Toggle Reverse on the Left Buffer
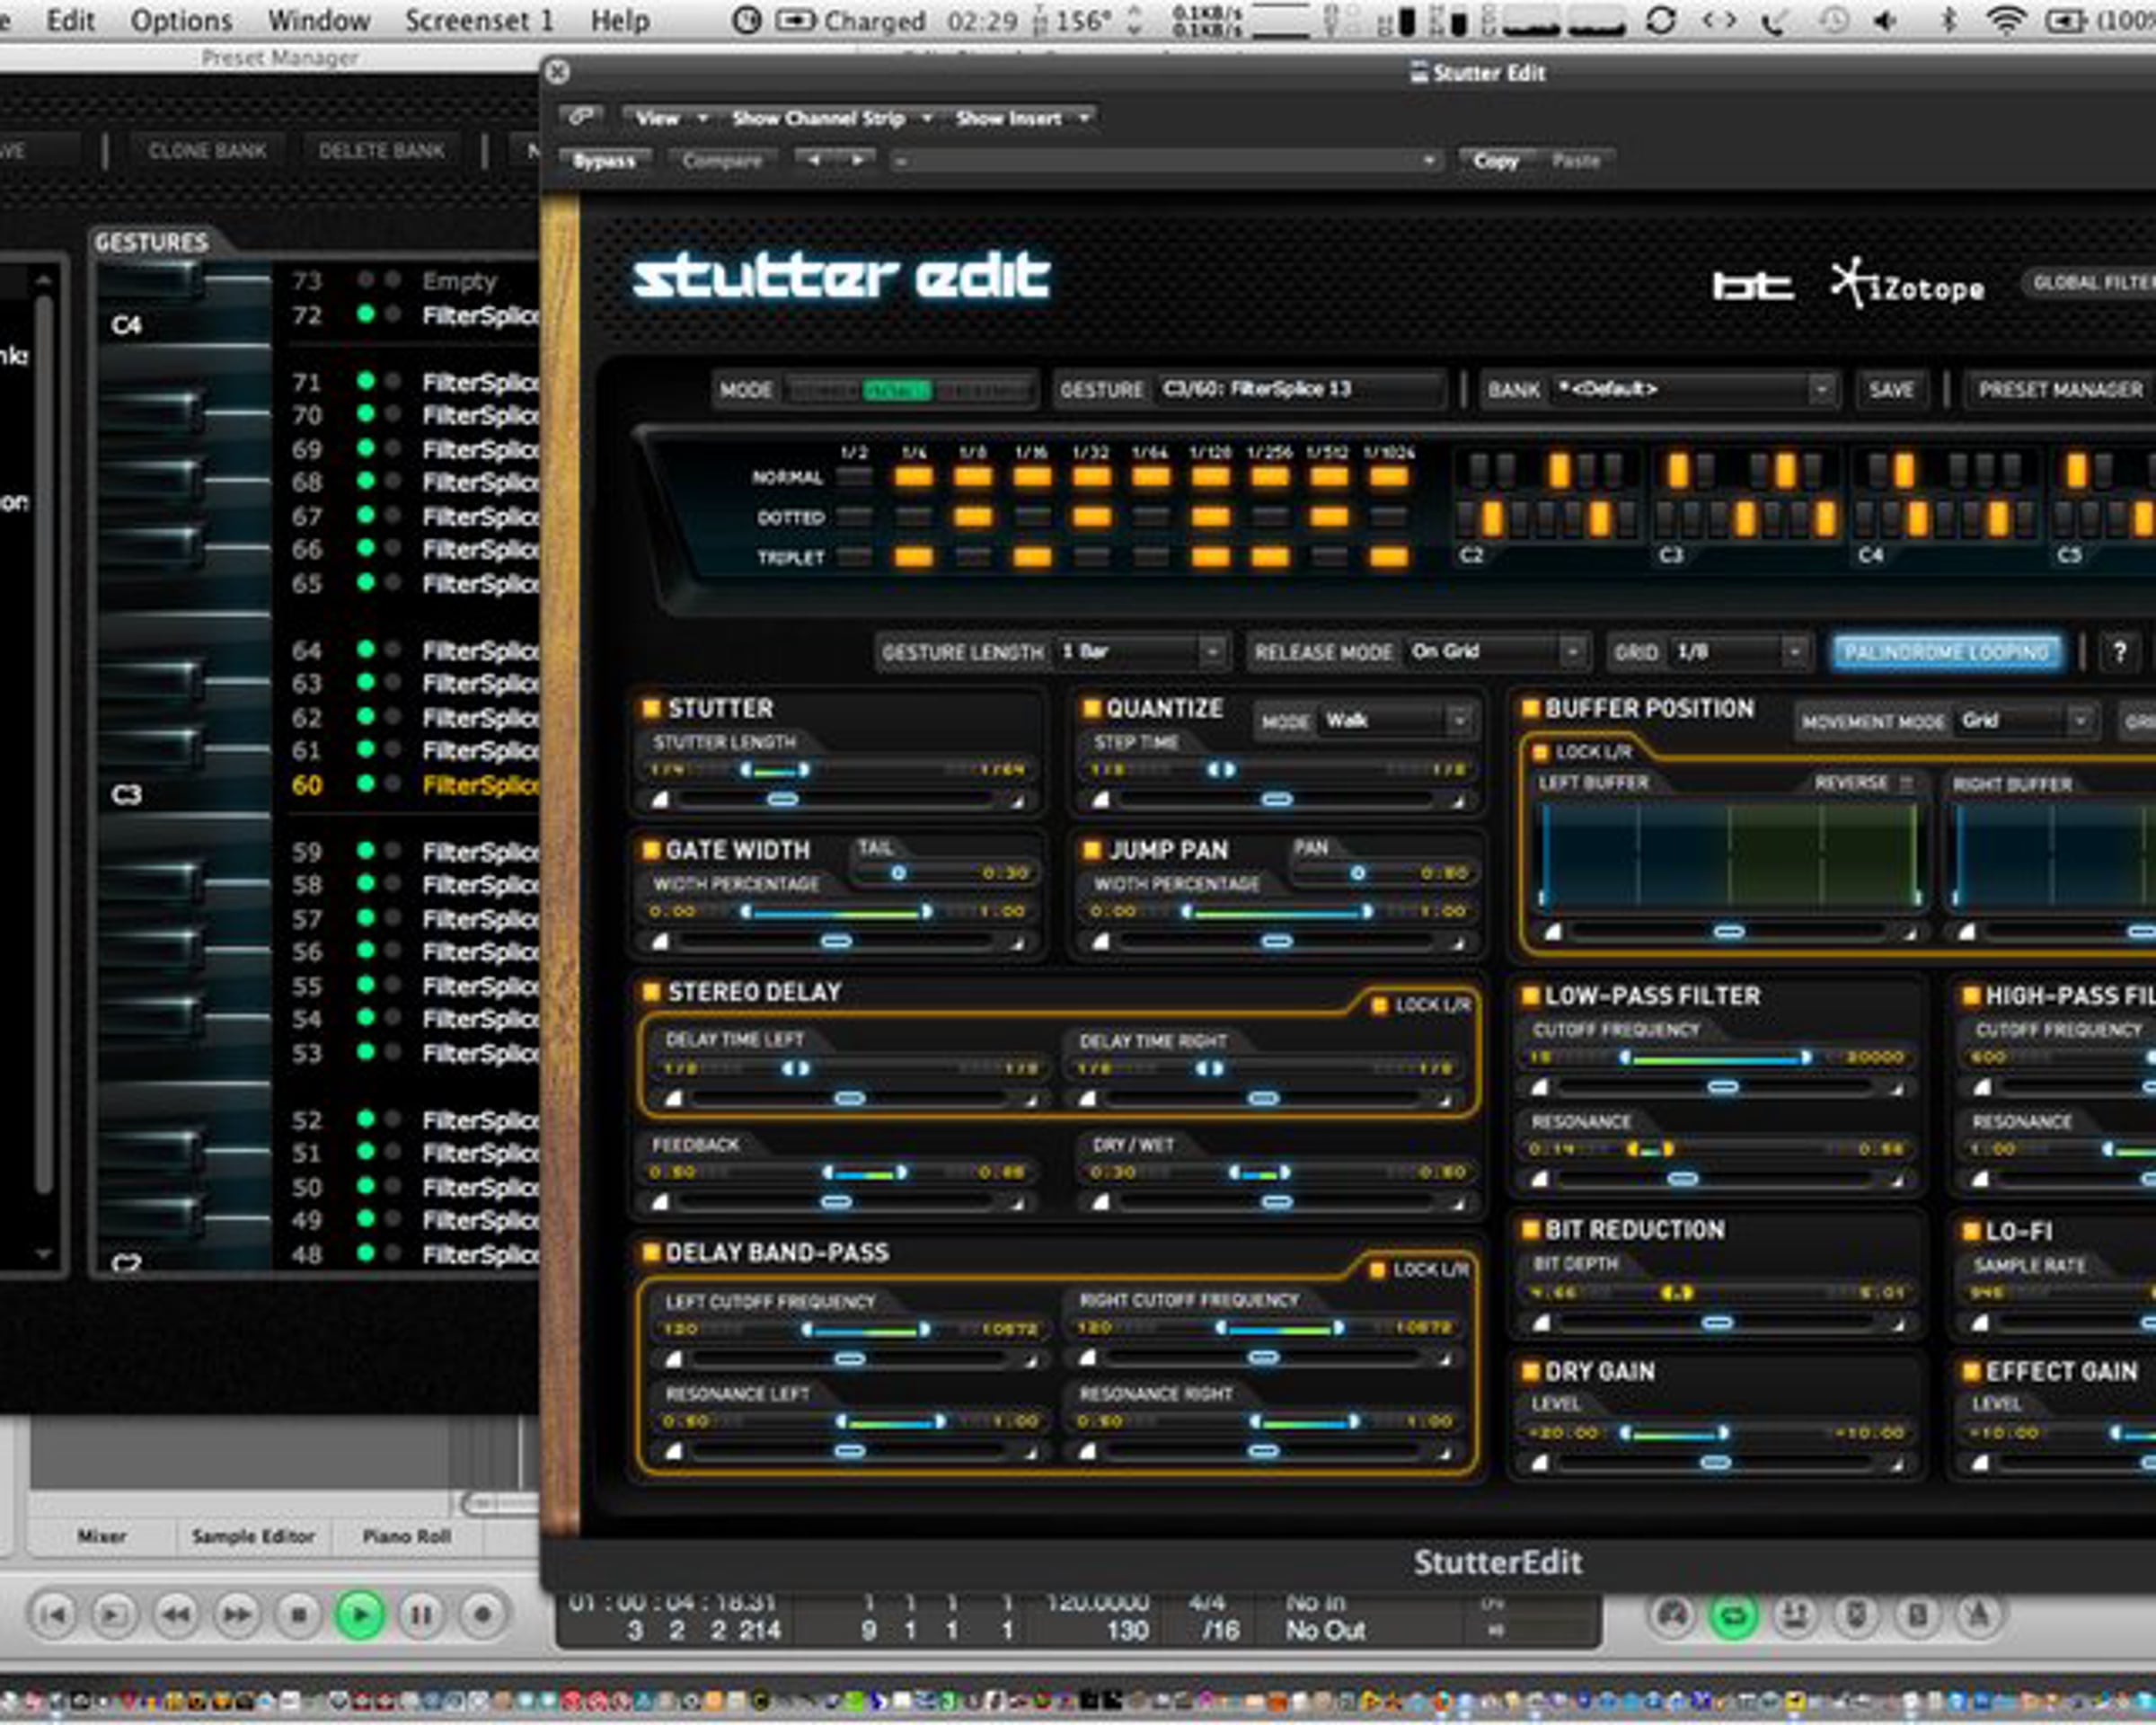Viewport: 2156px width, 1725px height. [1907, 784]
